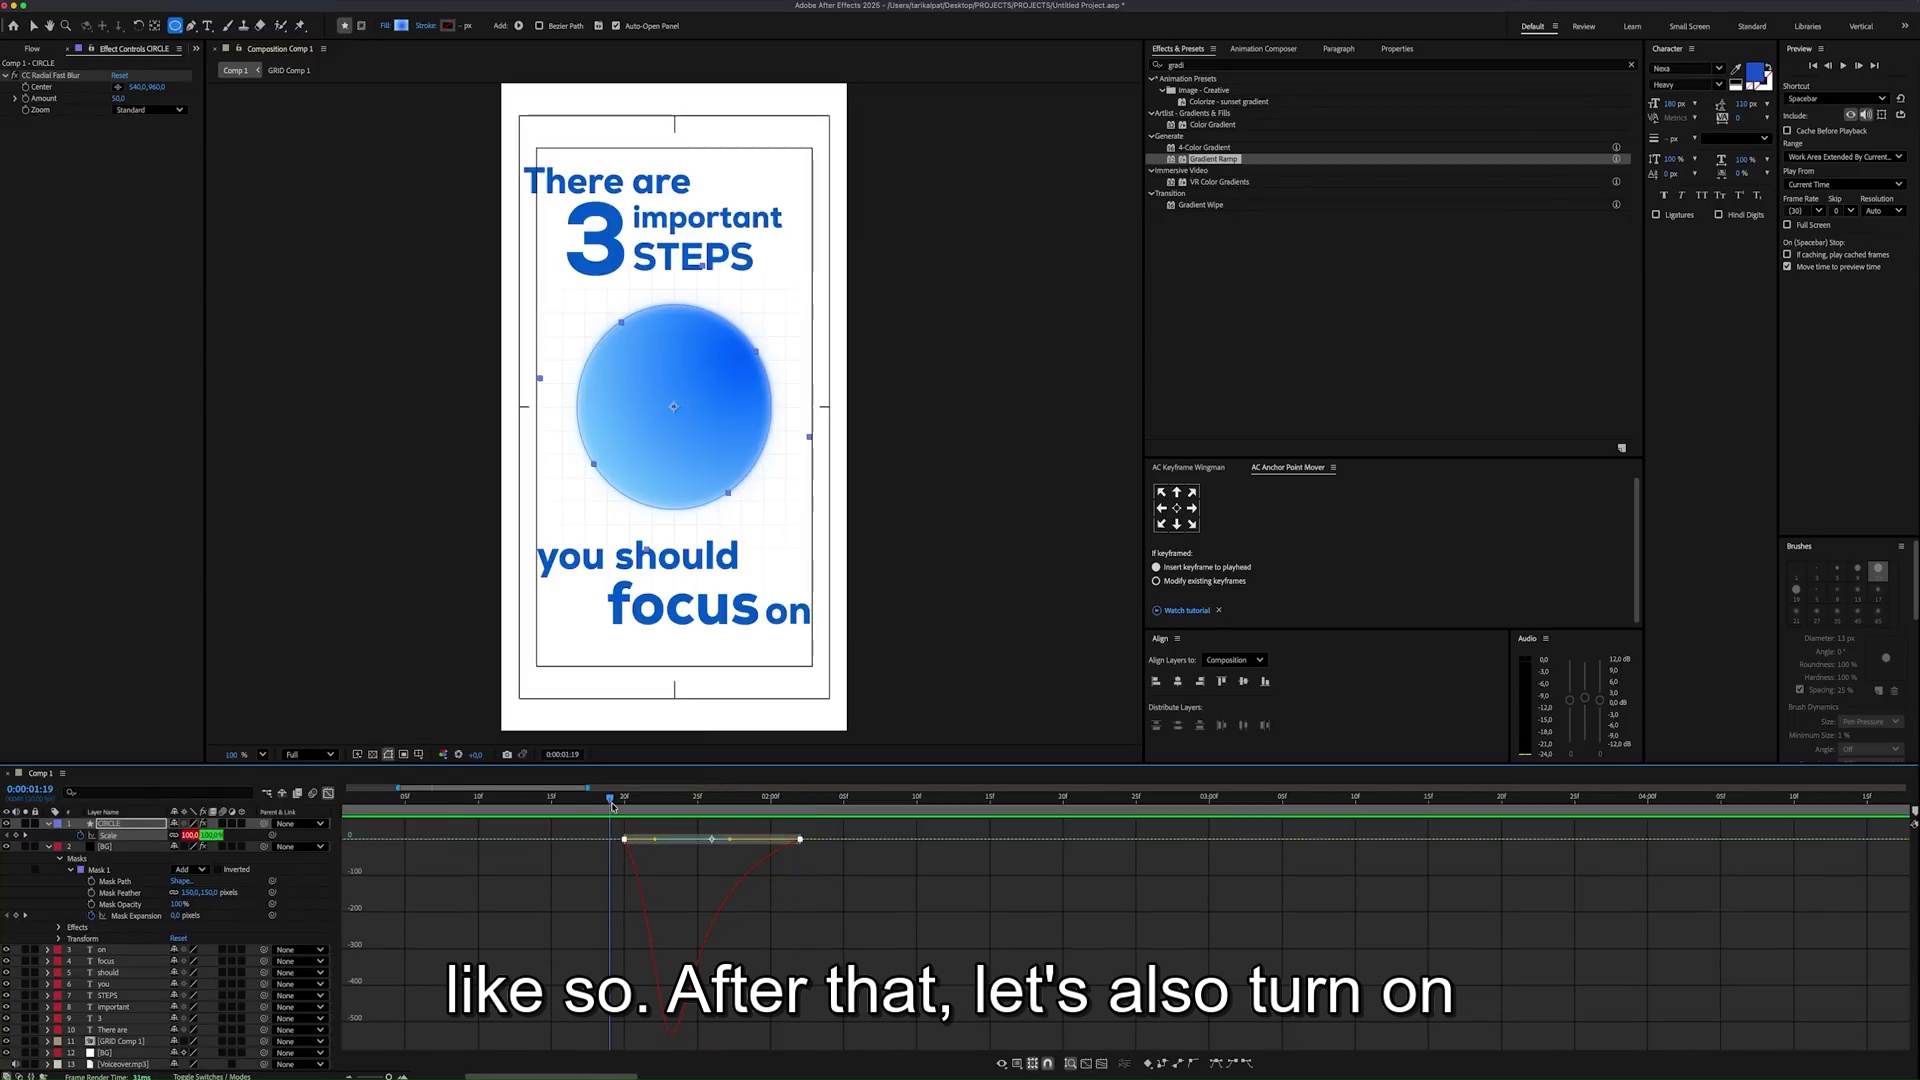This screenshot has height=1080, width=1920.
Task: Click the anchor point center icon
Action: point(1176,508)
